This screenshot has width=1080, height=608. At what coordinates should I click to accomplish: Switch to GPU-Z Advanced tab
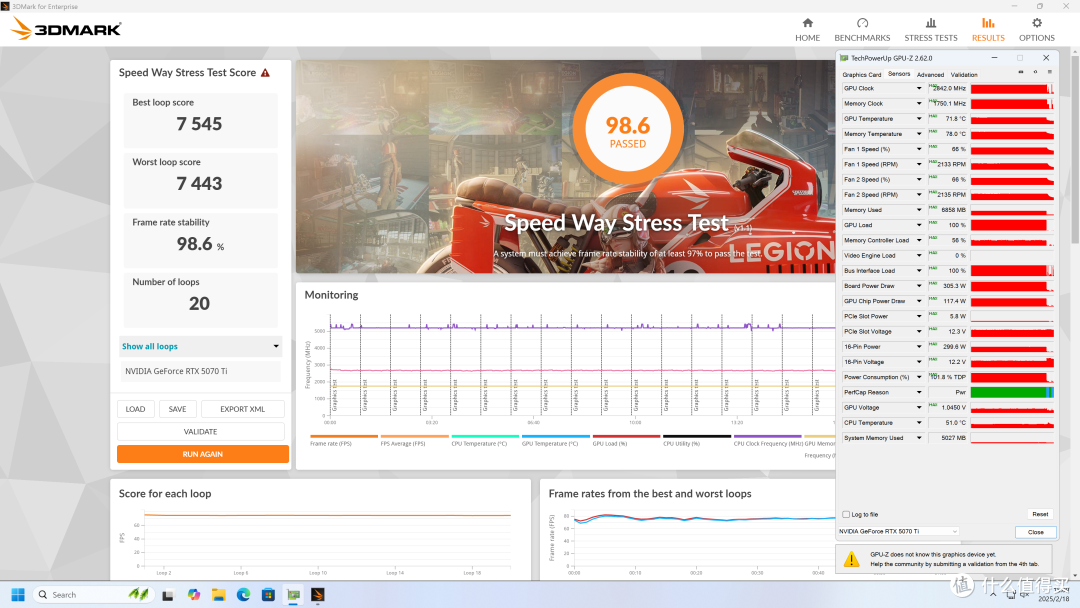pos(930,74)
